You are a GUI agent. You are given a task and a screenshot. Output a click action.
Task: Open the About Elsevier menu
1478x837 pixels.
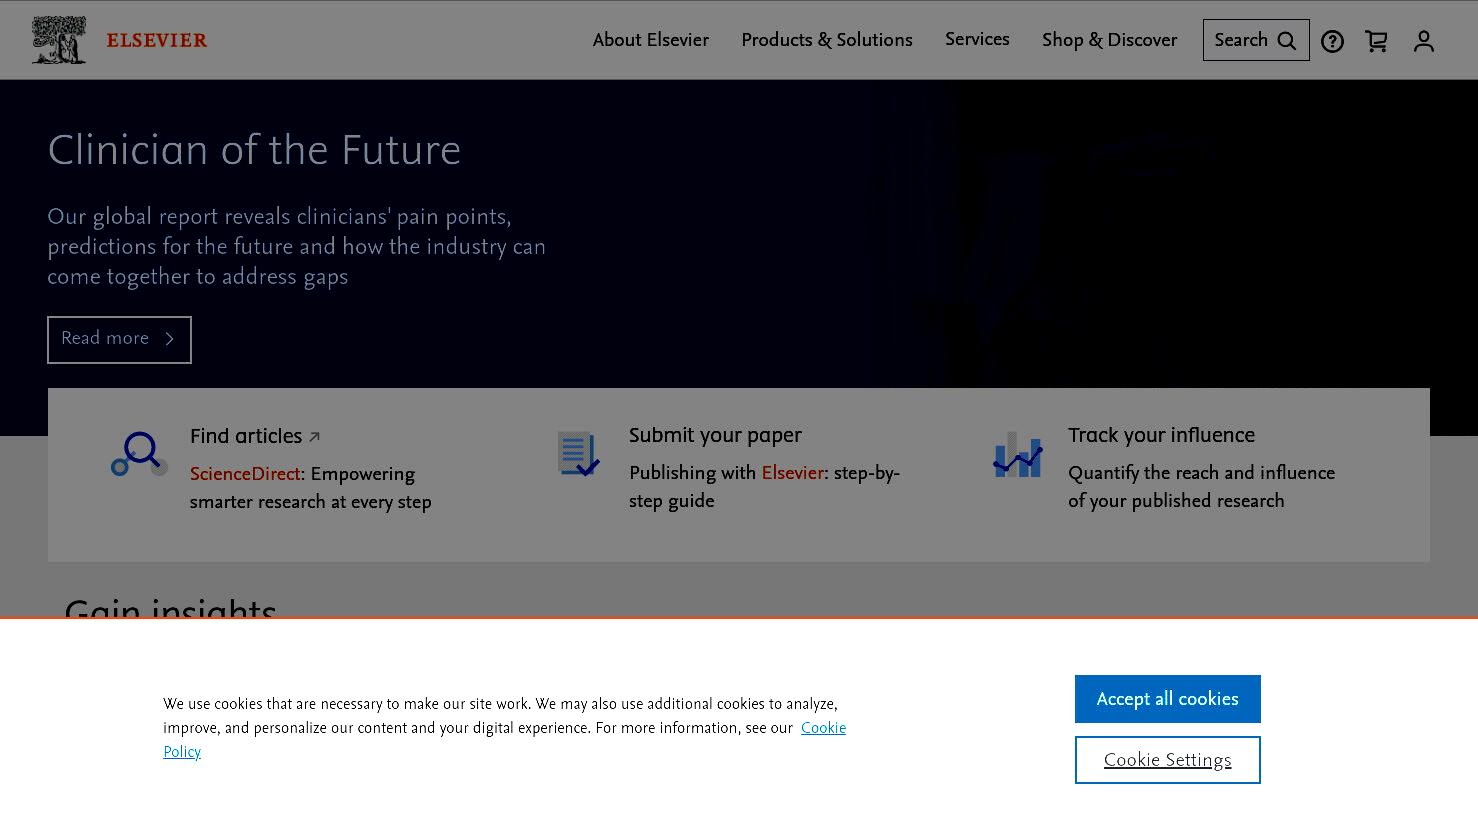[x=651, y=40]
